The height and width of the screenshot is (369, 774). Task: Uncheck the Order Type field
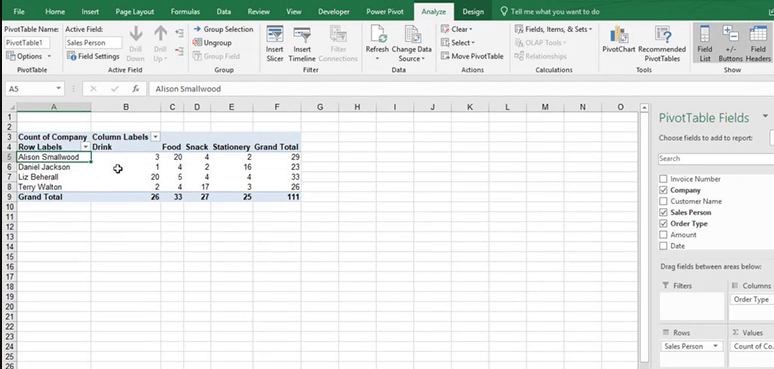663,223
